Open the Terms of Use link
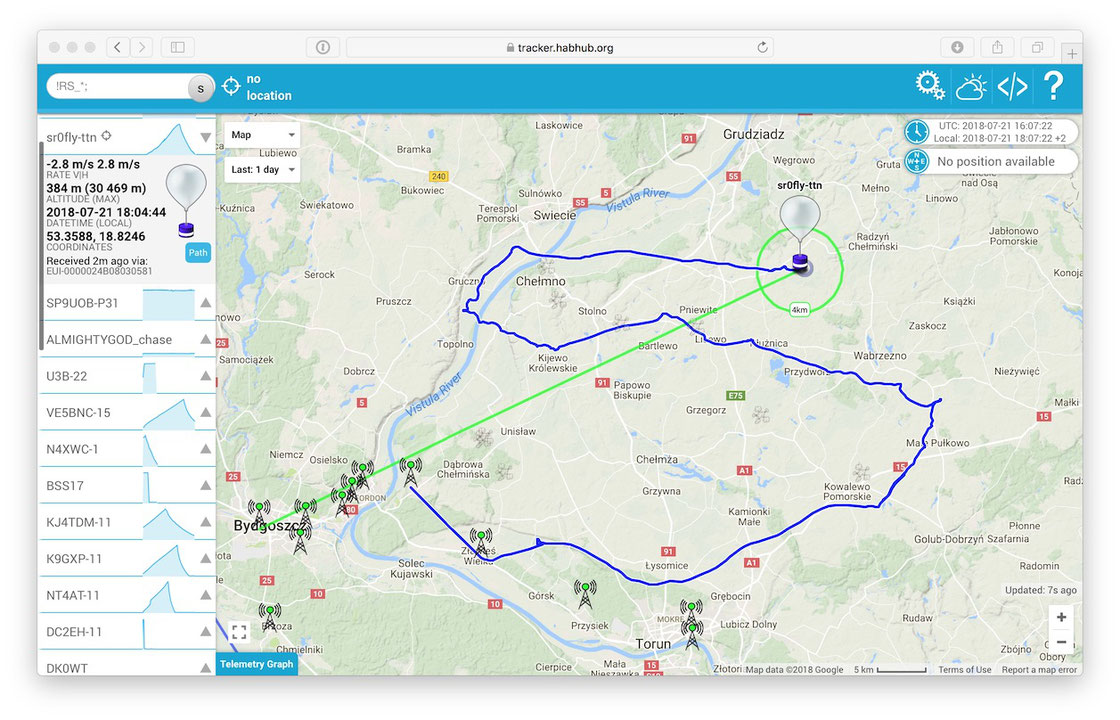This screenshot has height=720, width=1120. pyautogui.click(x=964, y=670)
